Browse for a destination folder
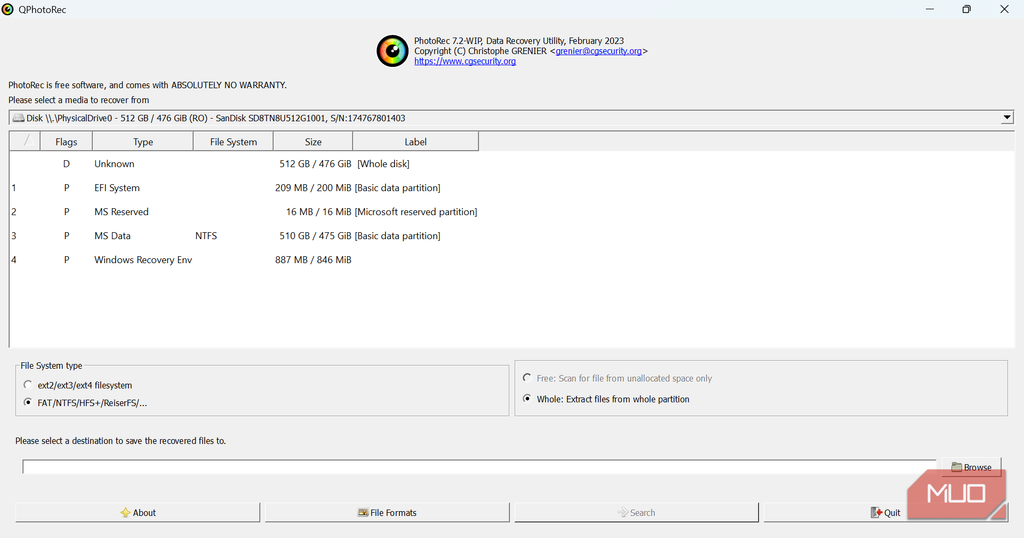Viewport: 1024px width, 538px height. pyautogui.click(x=972, y=466)
